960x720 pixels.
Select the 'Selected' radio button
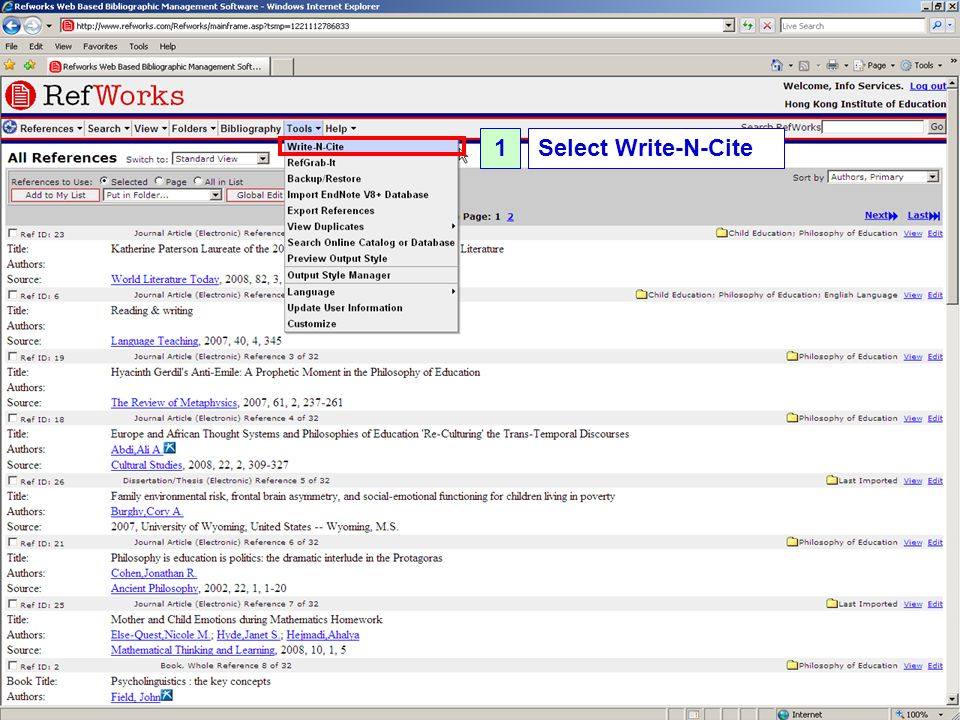tap(103, 181)
